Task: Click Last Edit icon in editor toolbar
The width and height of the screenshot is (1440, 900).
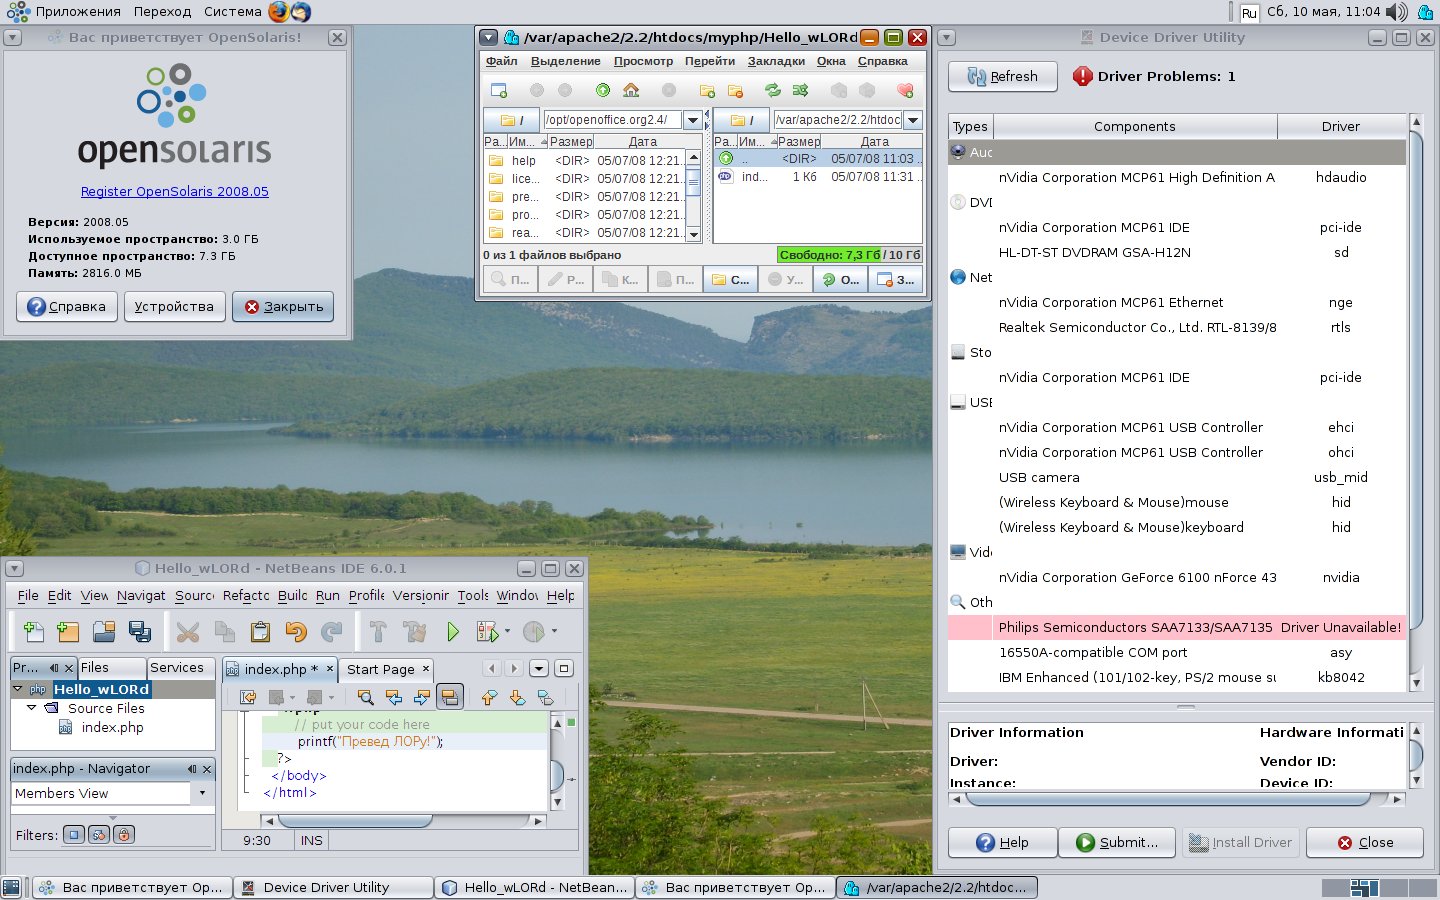Action: 248,697
